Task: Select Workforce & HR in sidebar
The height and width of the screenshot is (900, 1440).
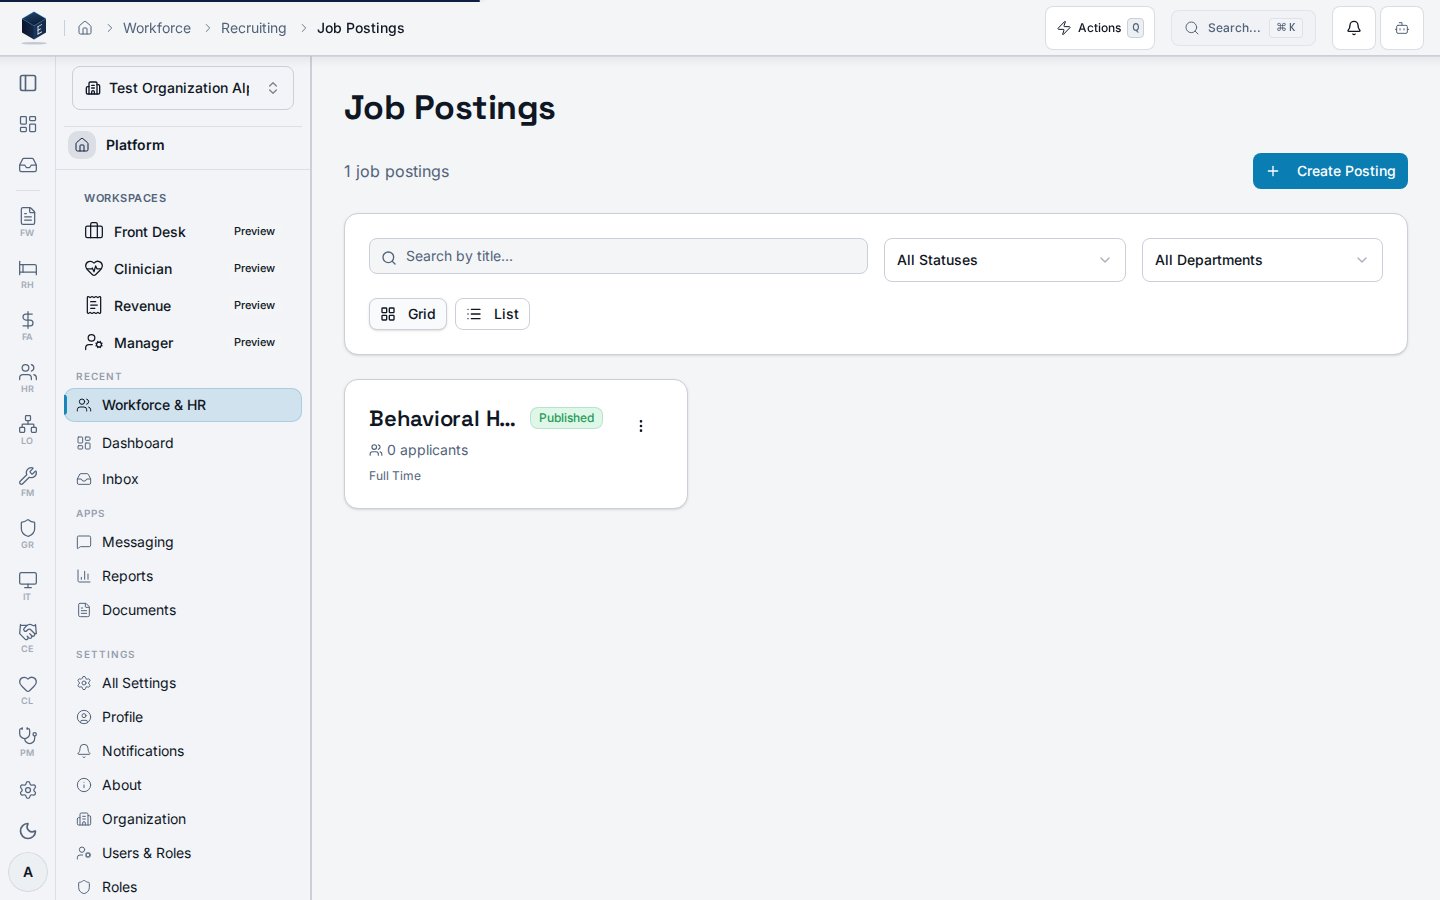Action: [x=183, y=405]
